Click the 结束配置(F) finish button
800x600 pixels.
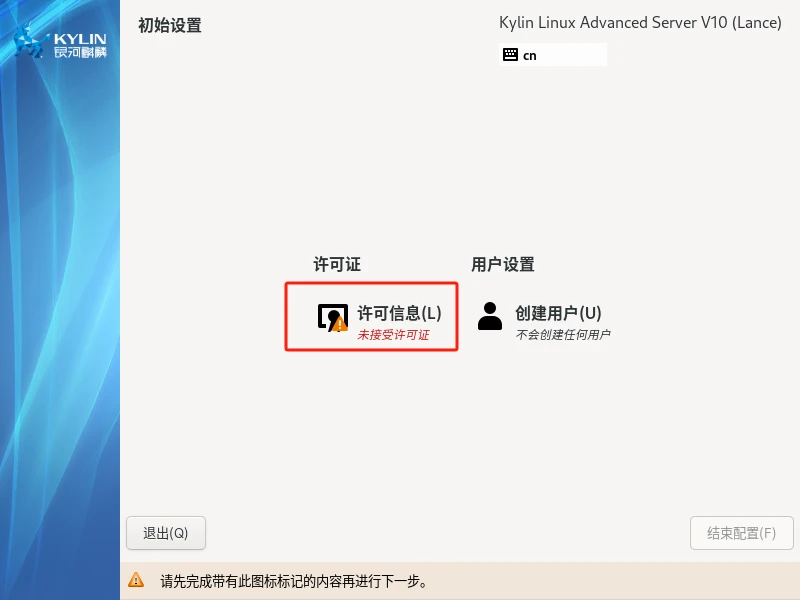(742, 533)
